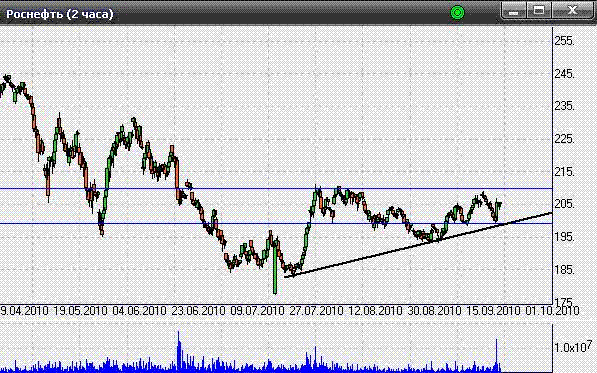The image size is (597, 373).
Task: Click the large volume spike near 15.09.2010
Action: (496, 356)
